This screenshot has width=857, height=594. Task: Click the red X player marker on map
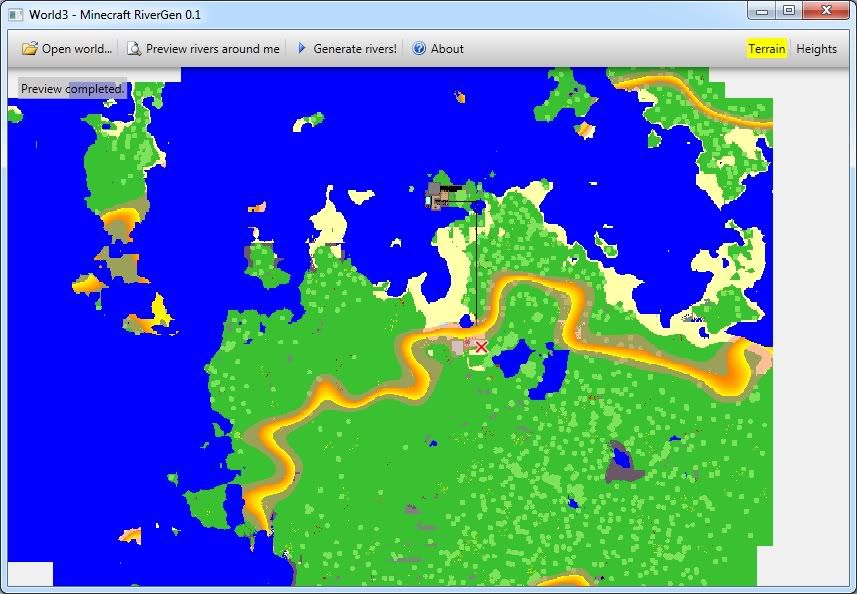coord(481,347)
